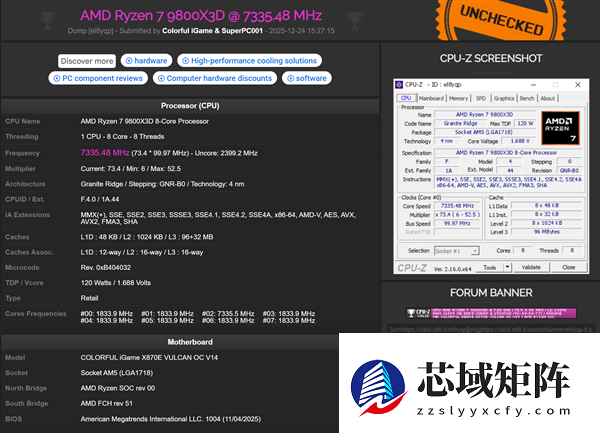Click North Bridge AMD Ryzen SOC rev 00
600x433 pixels.
[x=118, y=388]
